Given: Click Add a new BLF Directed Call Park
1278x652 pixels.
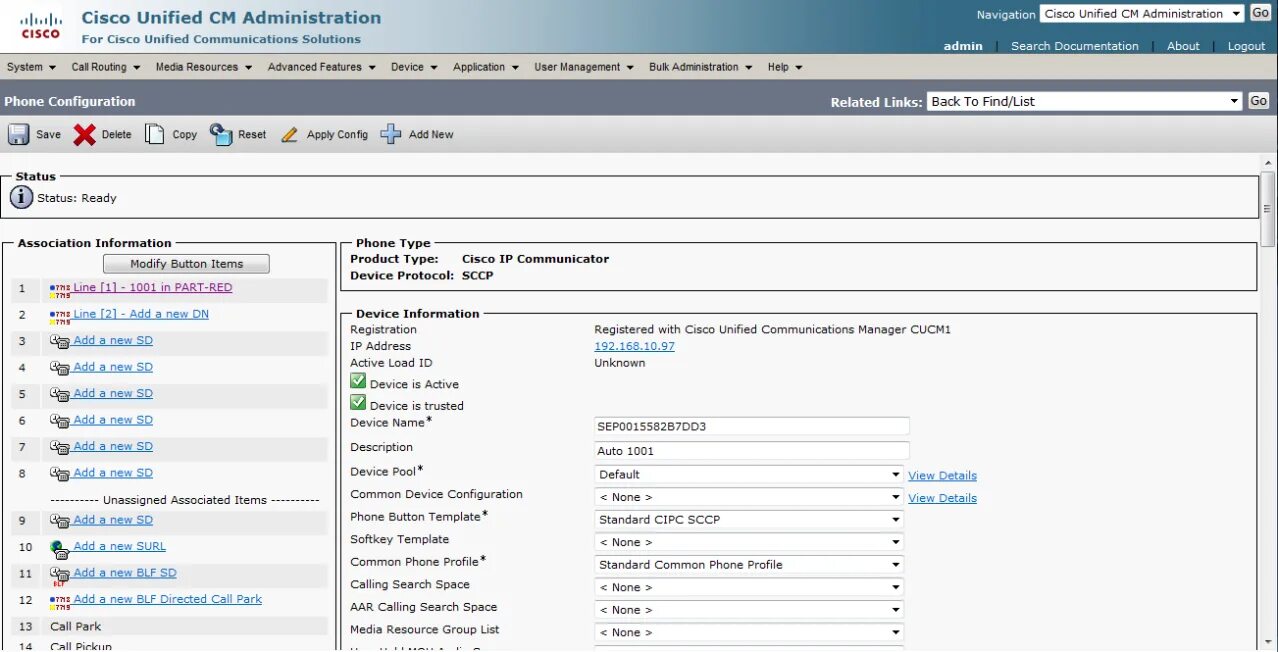Looking at the screenshot, I should click(168, 599).
